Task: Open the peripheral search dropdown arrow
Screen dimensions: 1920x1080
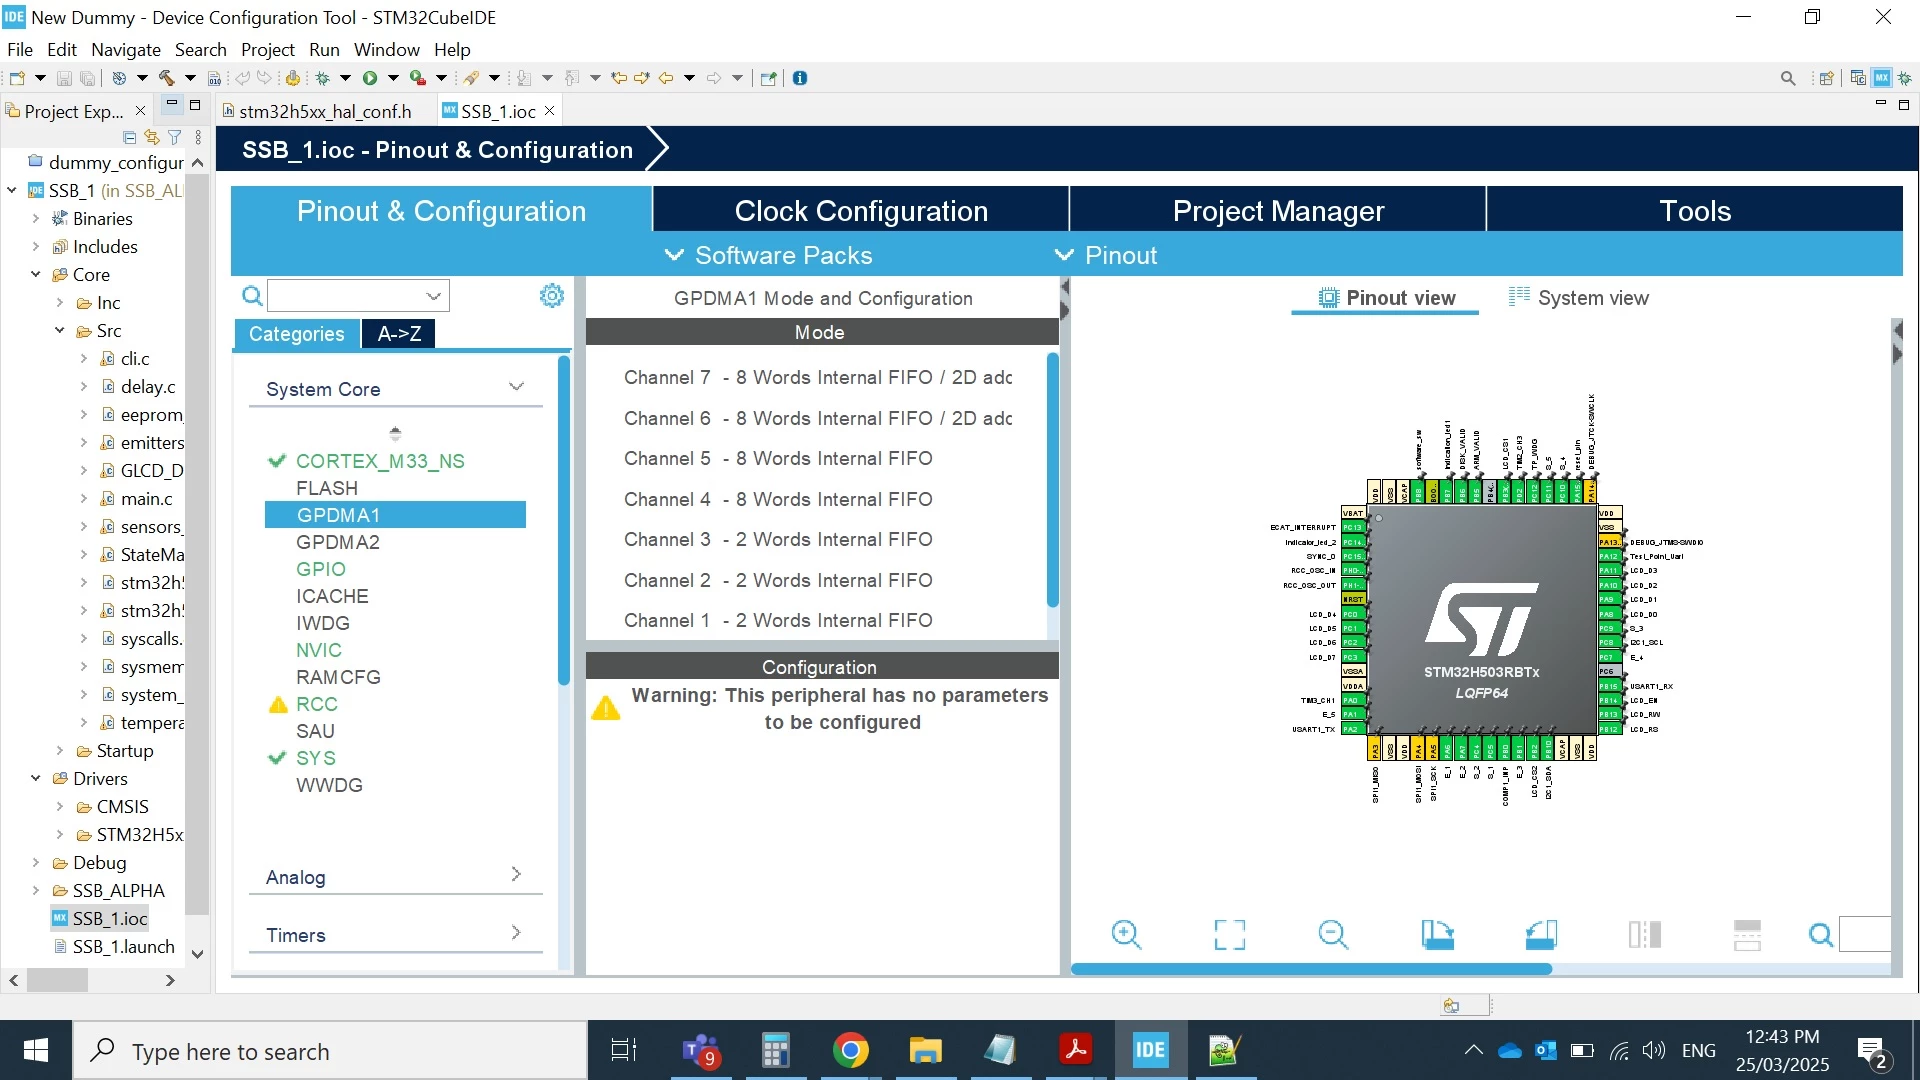Action: click(x=433, y=296)
